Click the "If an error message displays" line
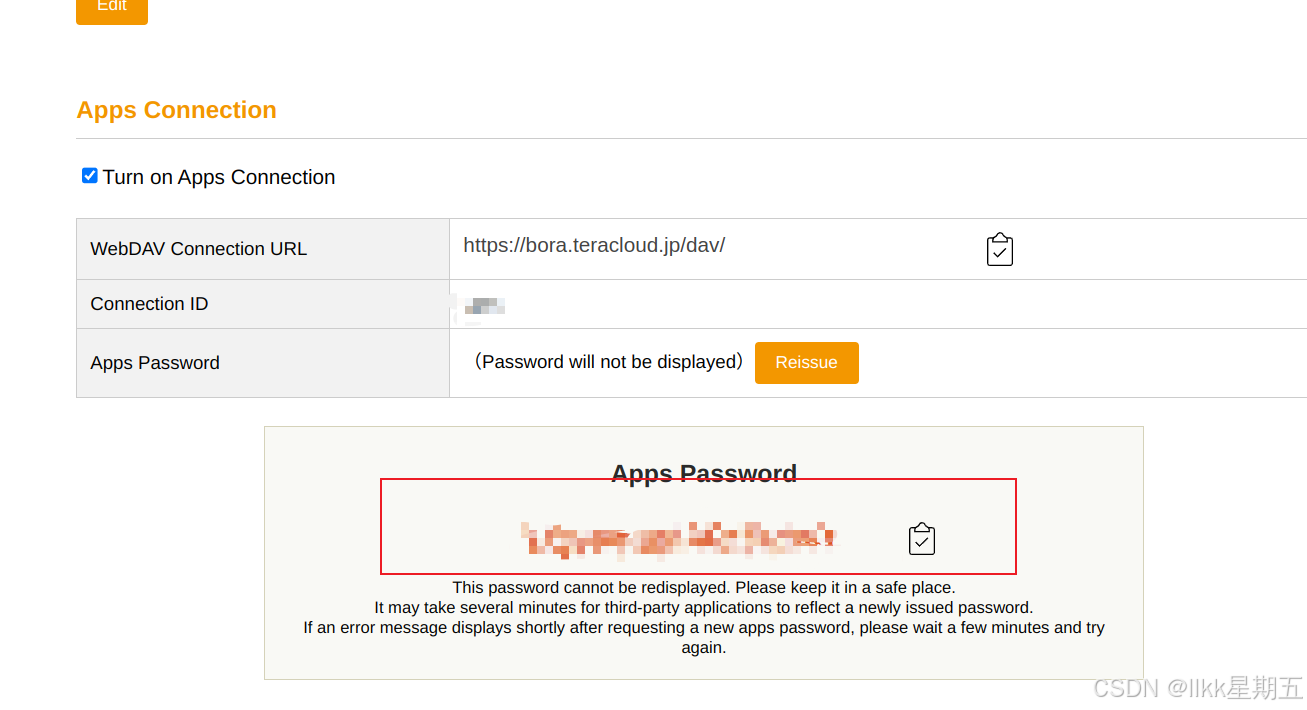The image size is (1307, 710). (x=704, y=628)
